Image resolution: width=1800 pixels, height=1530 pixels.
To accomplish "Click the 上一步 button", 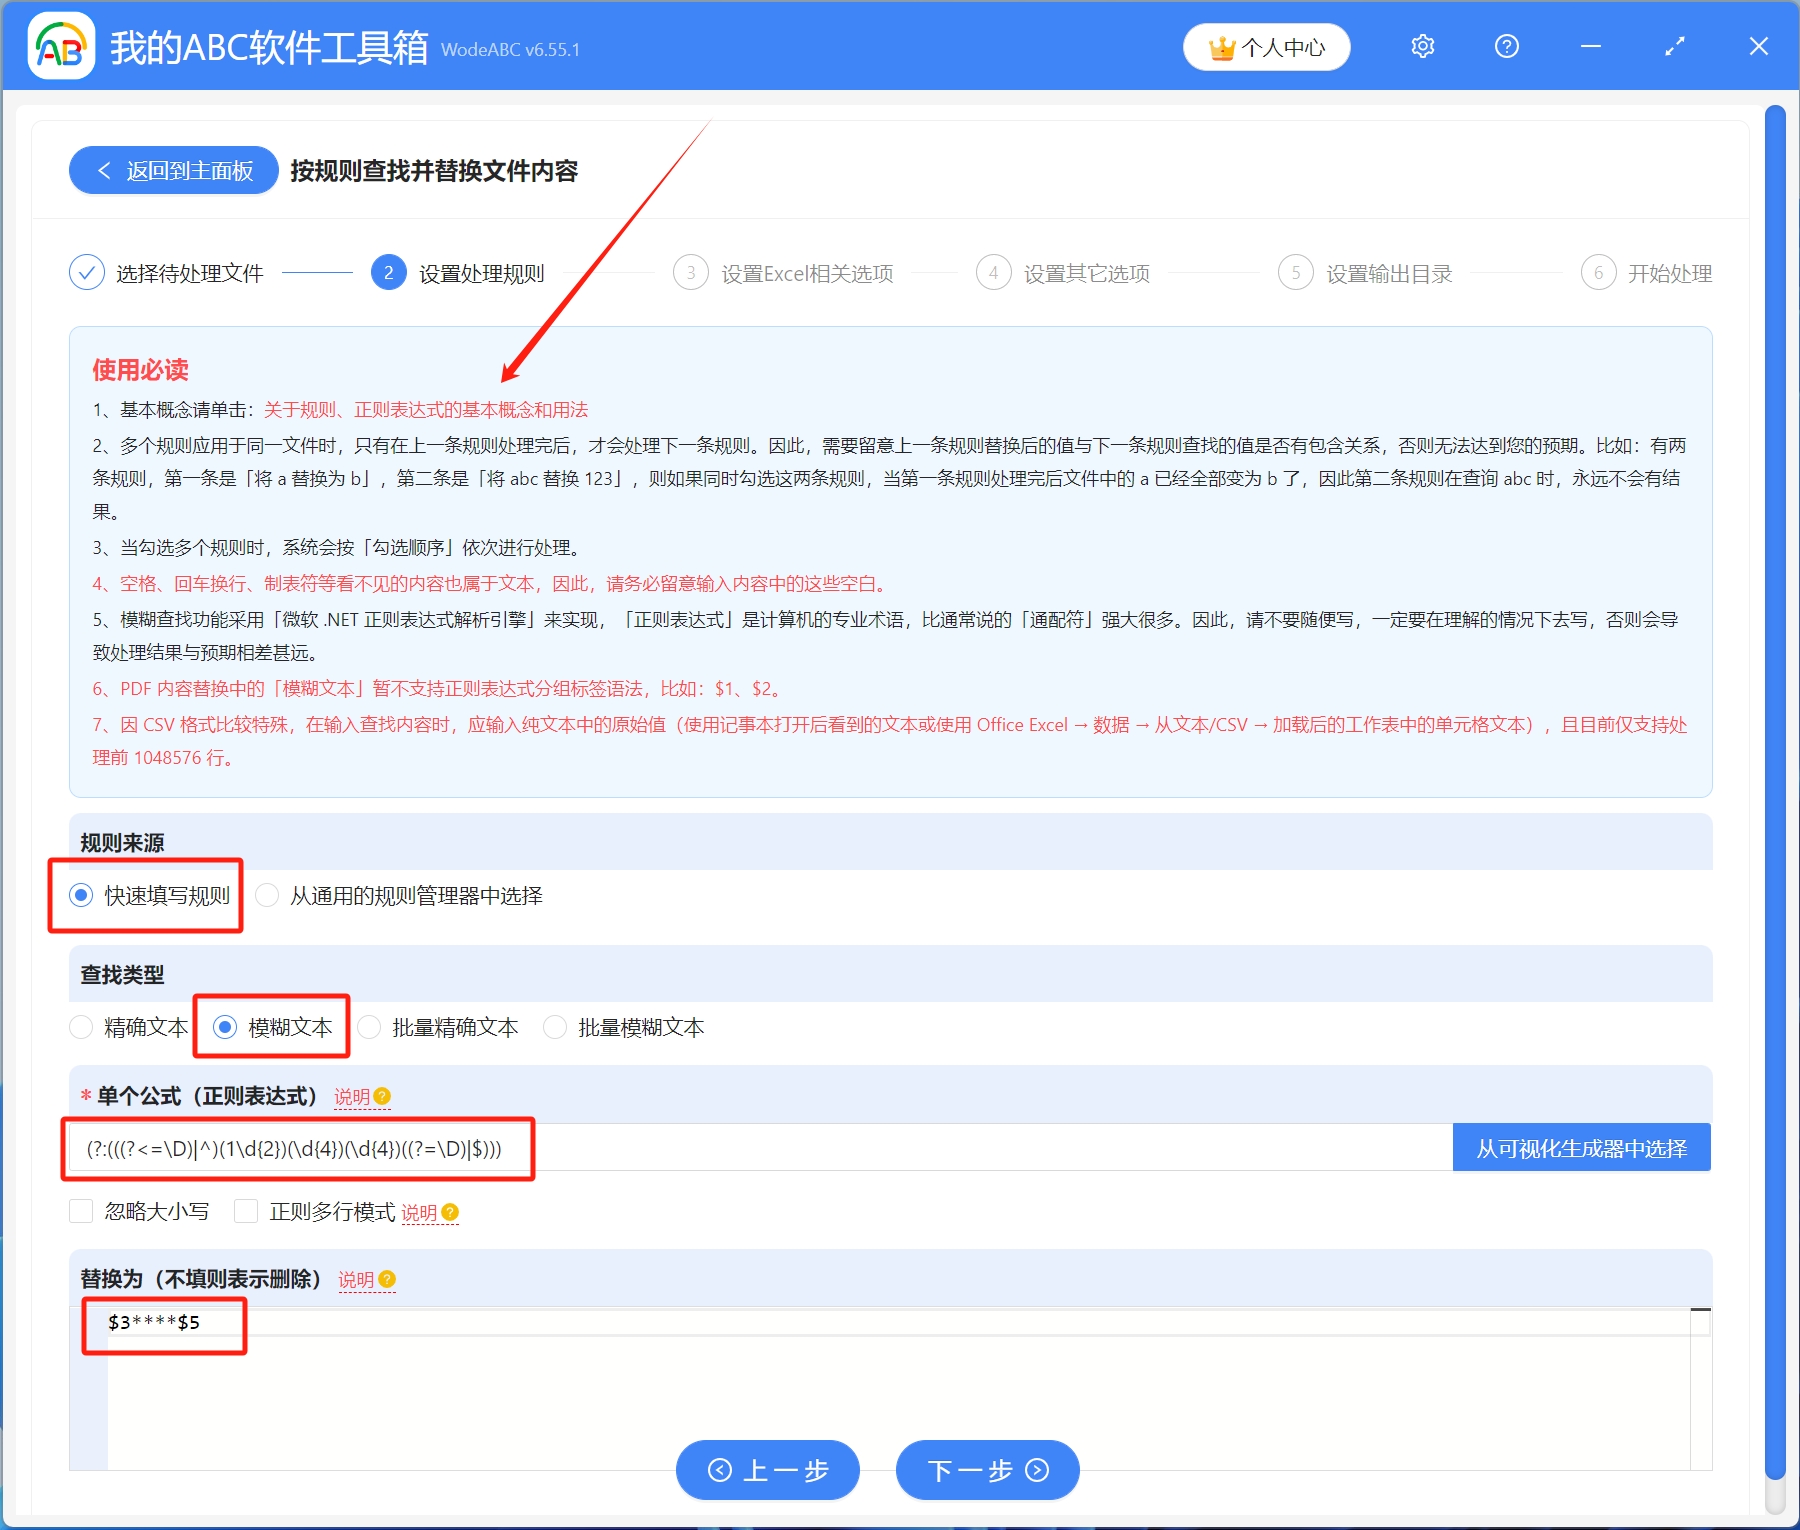I will [767, 1470].
